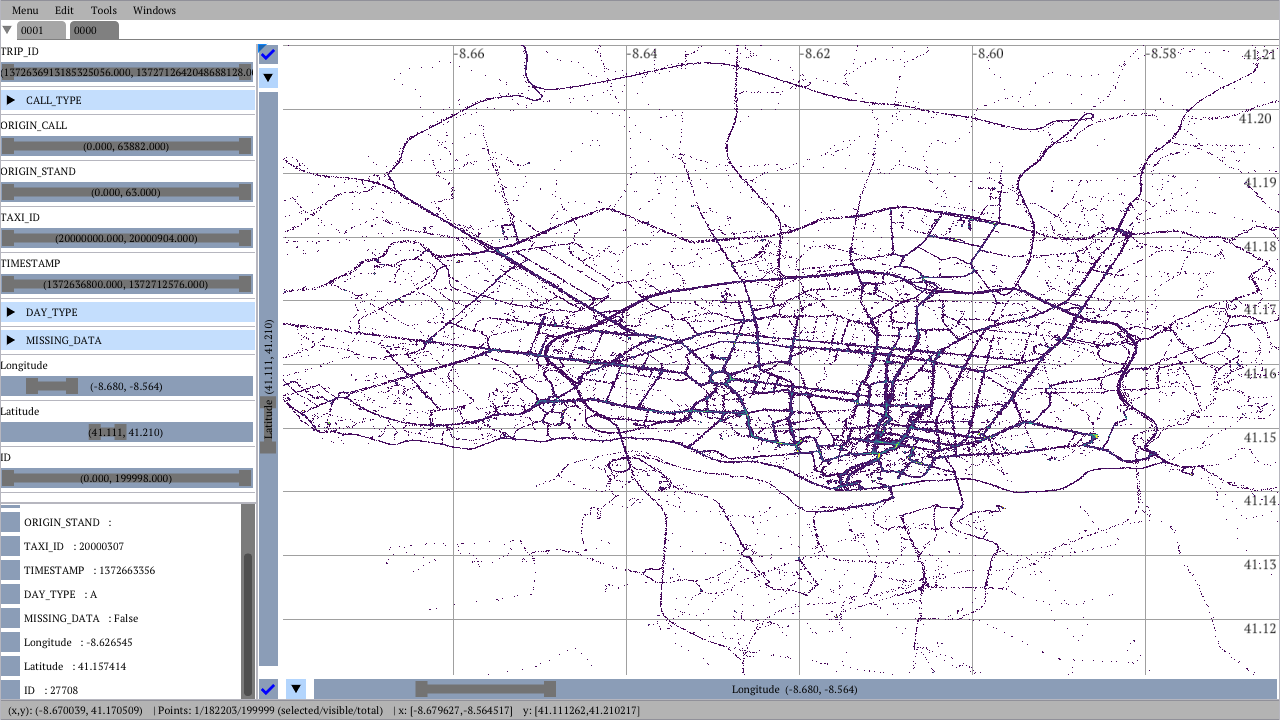Toggle the checkmark above the vertical Latitude axis

tap(268, 53)
